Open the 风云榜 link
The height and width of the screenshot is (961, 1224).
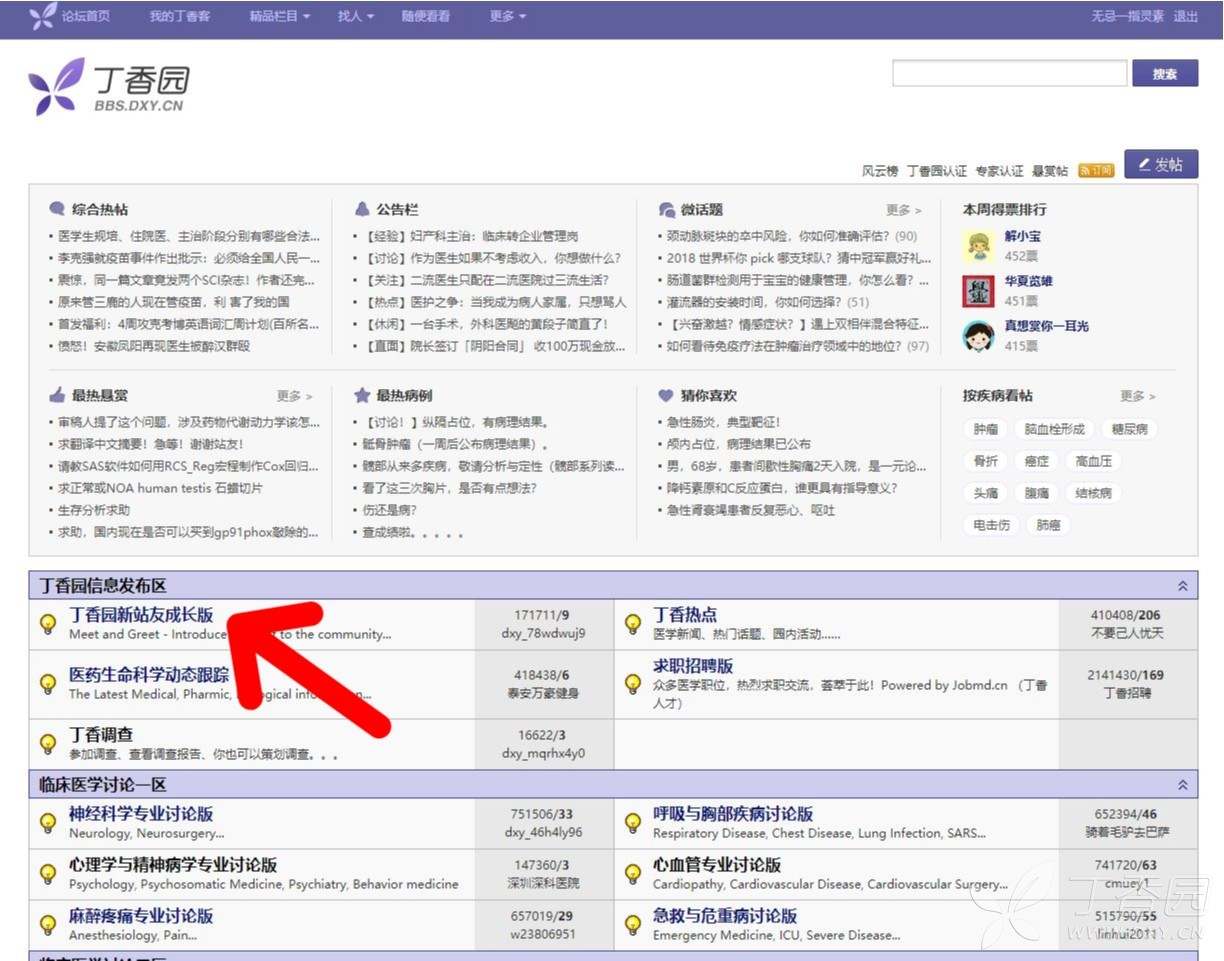point(880,171)
